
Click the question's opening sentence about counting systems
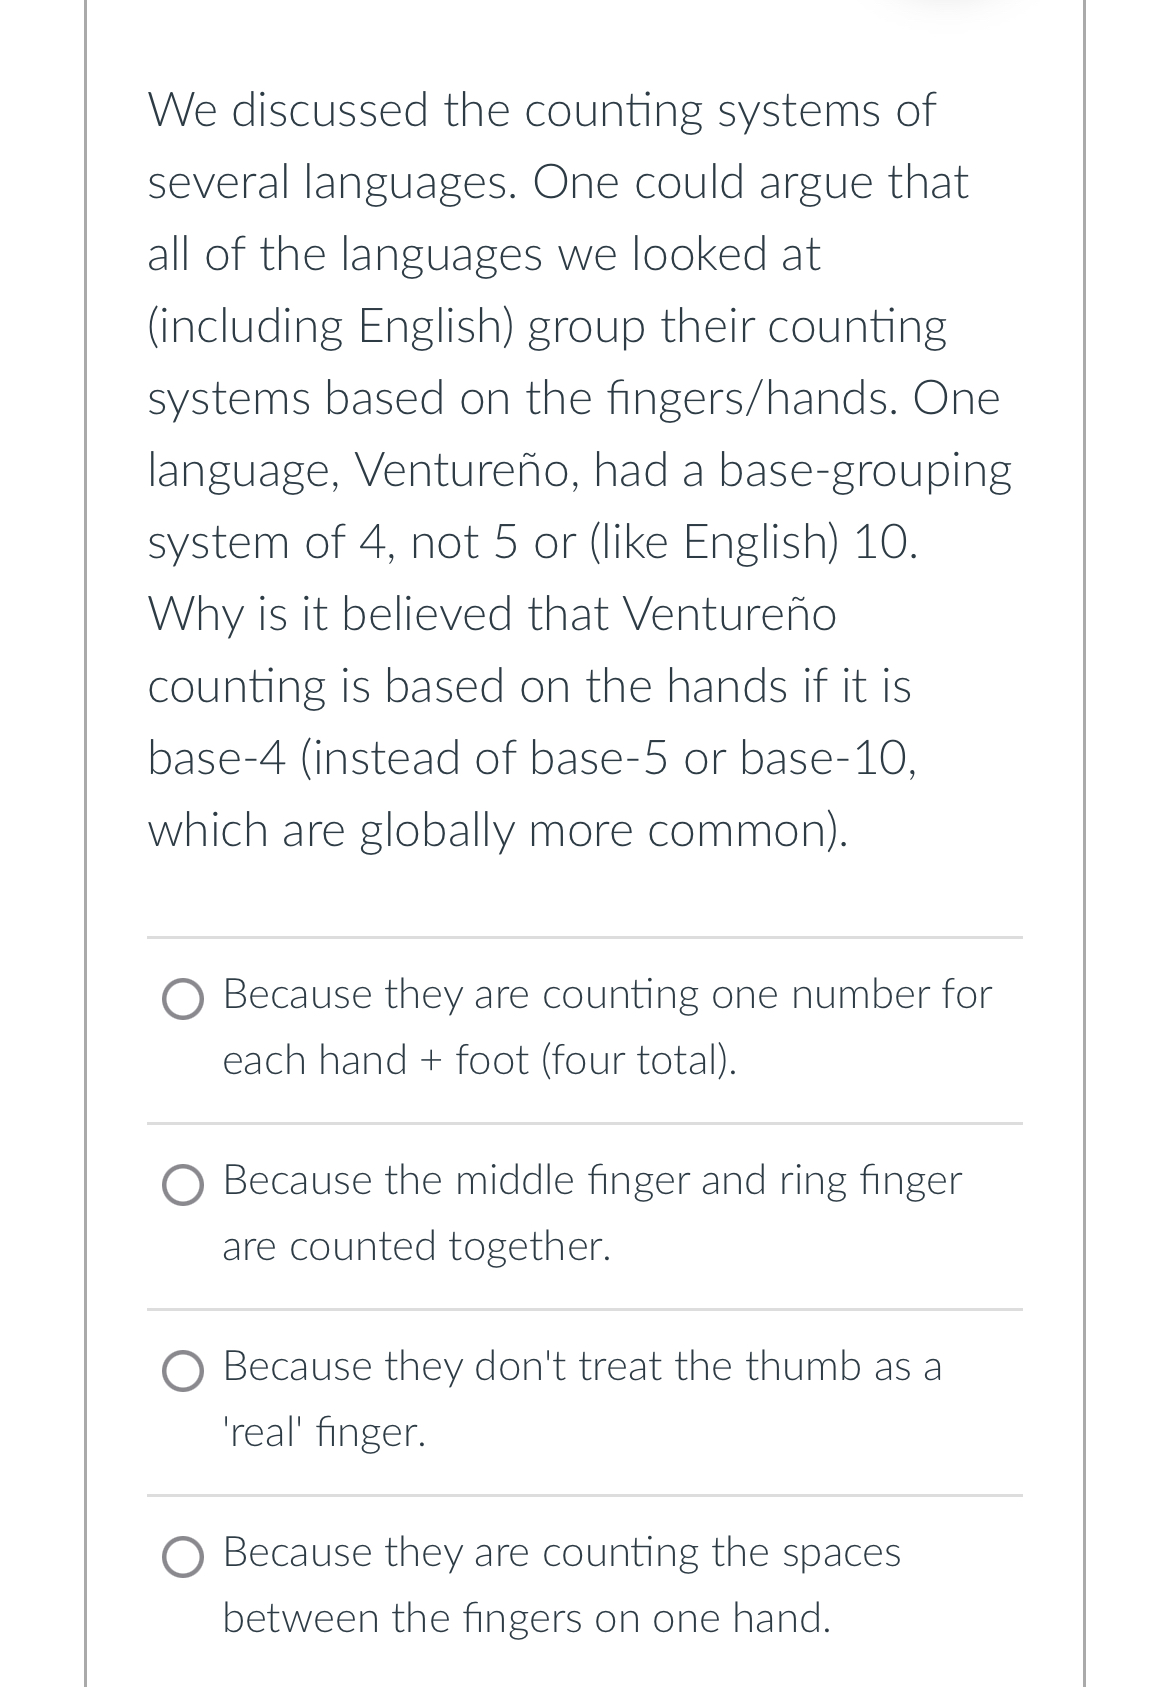point(540,110)
